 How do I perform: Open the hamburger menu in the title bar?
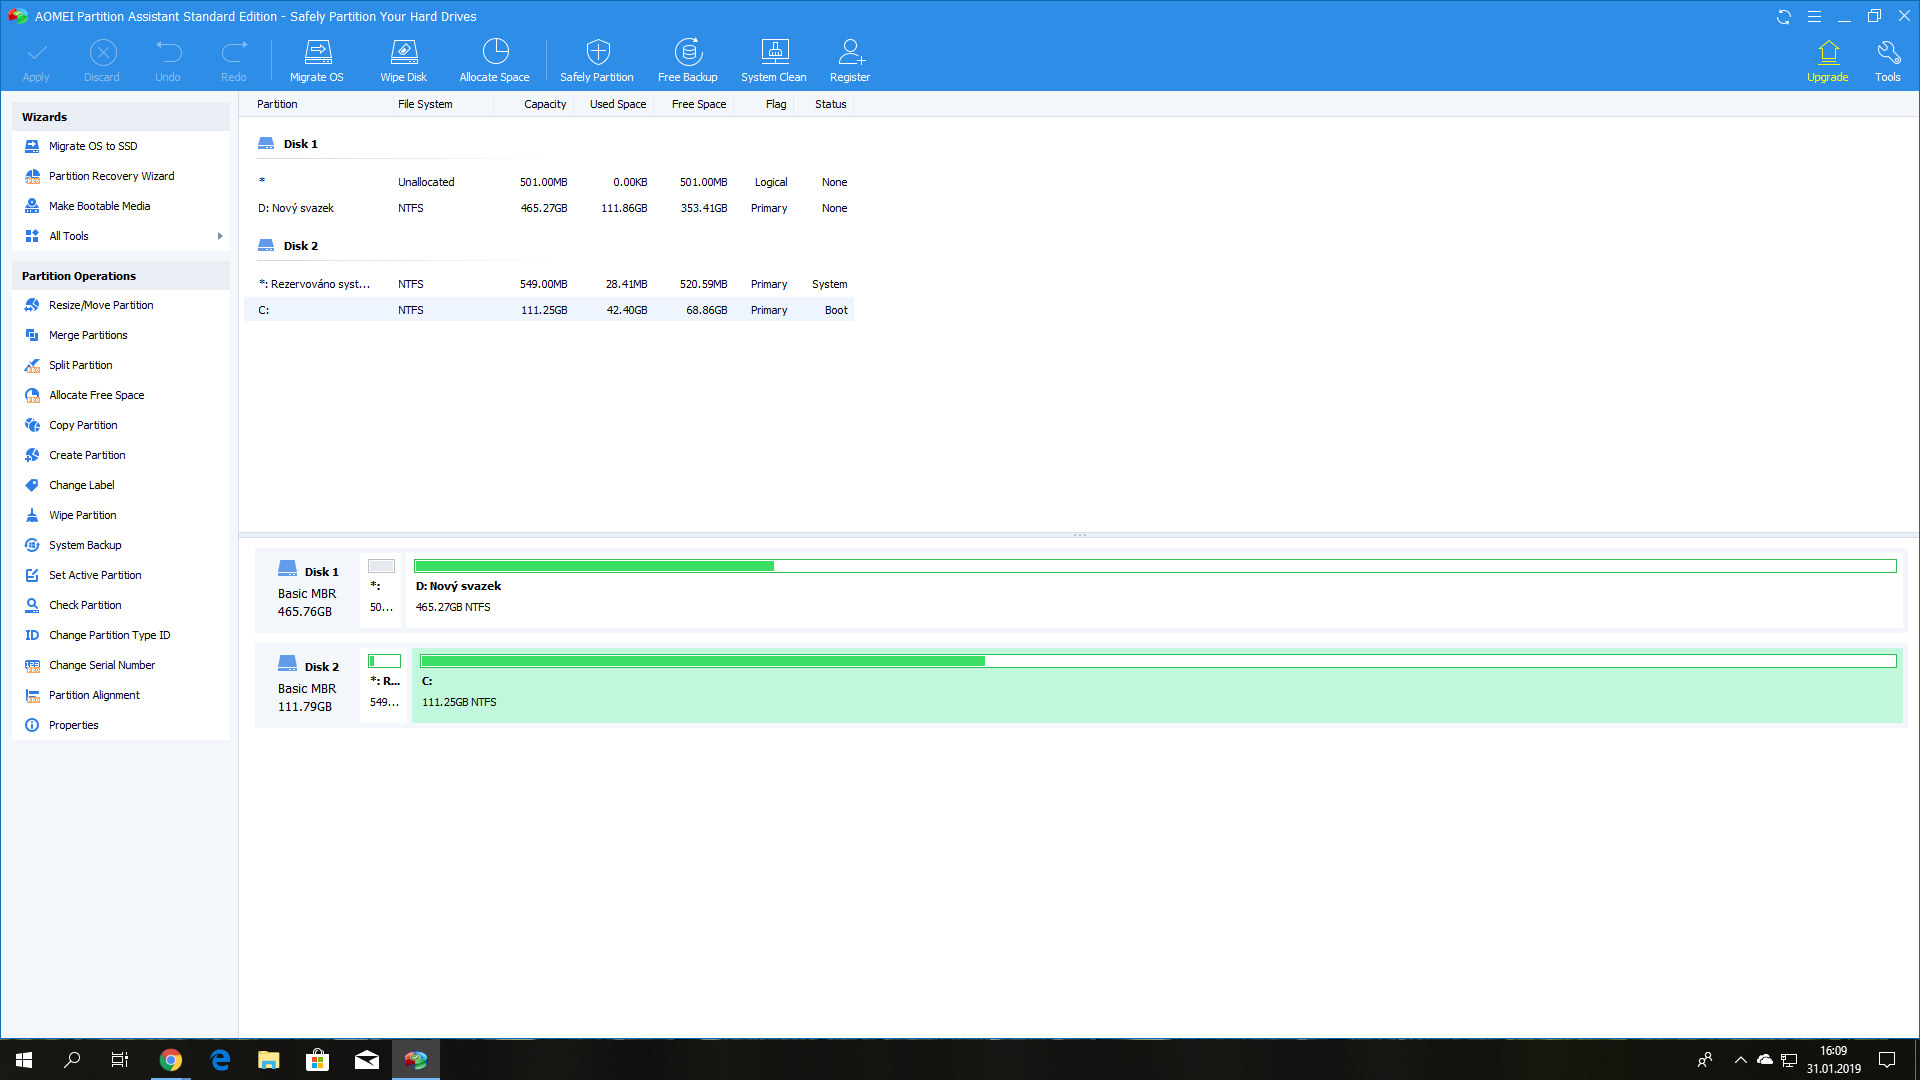coord(1814,17)
